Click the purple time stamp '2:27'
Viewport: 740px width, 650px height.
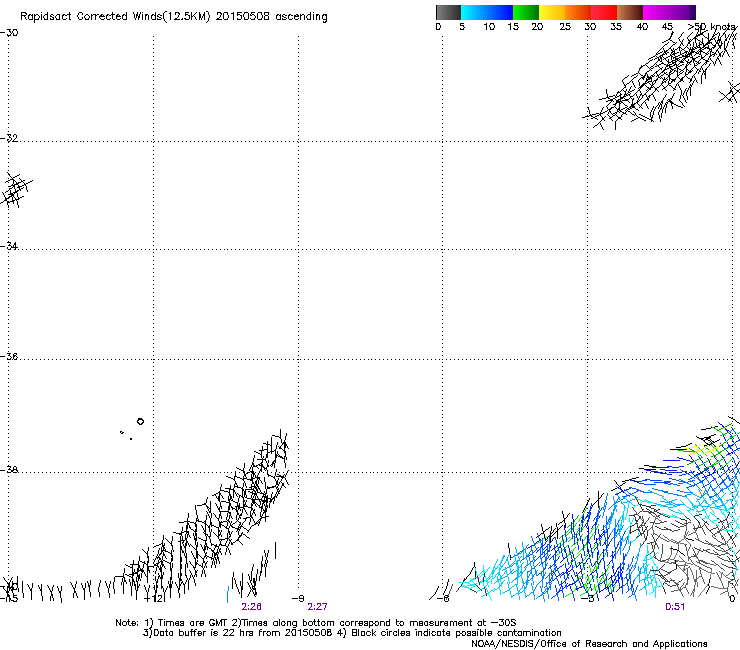pyautogui.click(x=317, y=607)
